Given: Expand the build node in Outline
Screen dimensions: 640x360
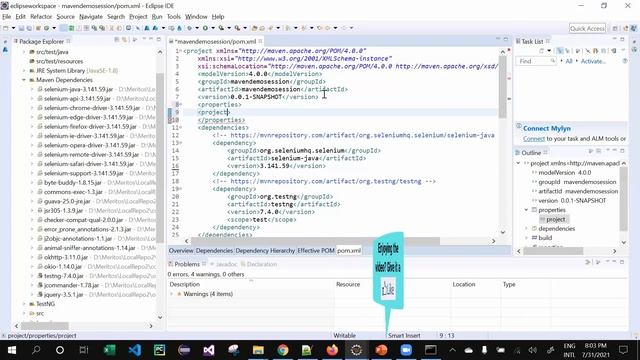Looking at the screenshot, I should (x=527, y=238).
